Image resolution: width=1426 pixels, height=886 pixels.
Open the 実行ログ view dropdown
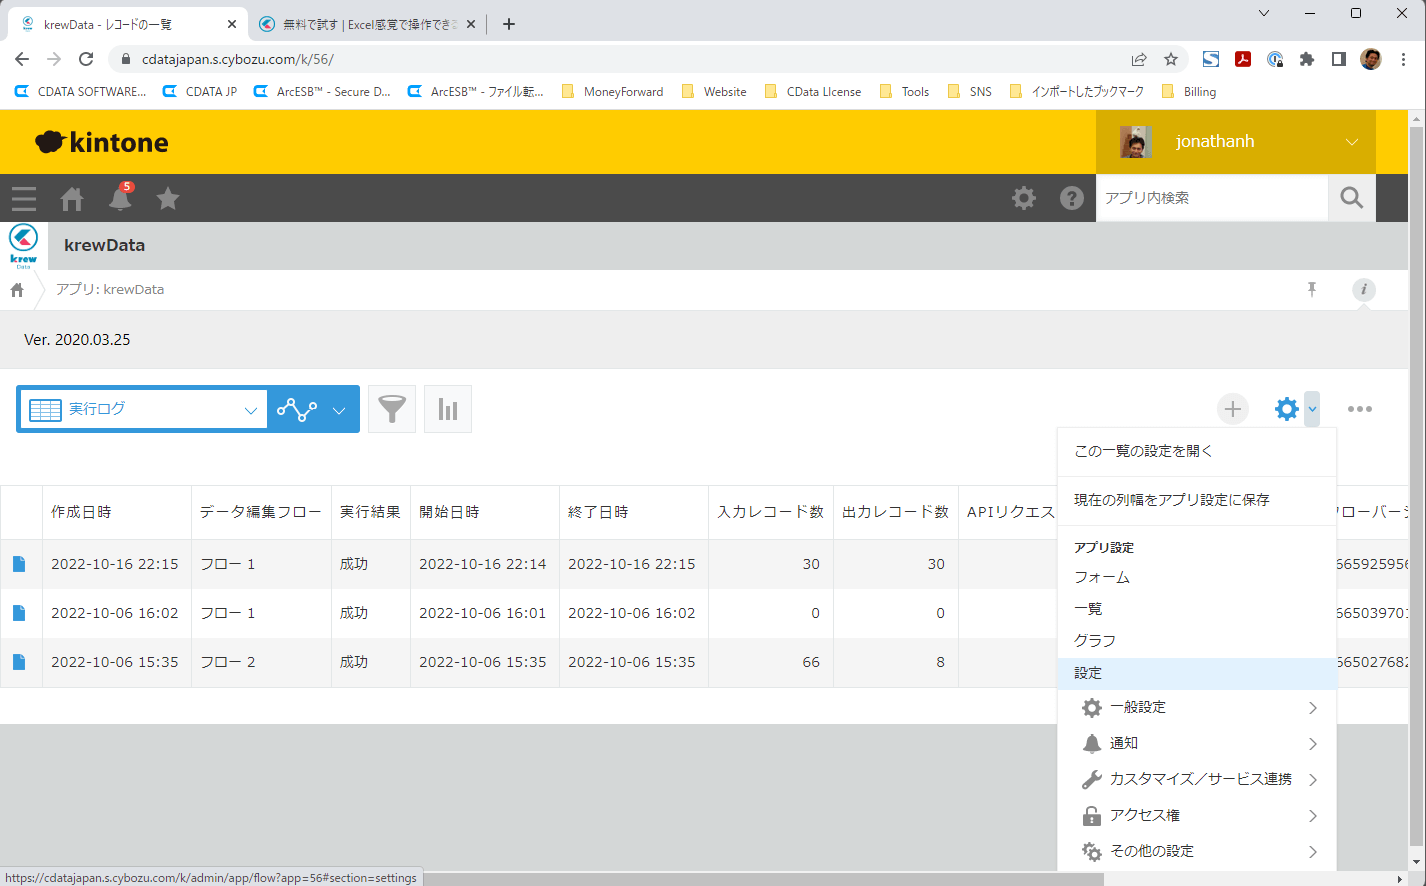click(x=143, y=409)
